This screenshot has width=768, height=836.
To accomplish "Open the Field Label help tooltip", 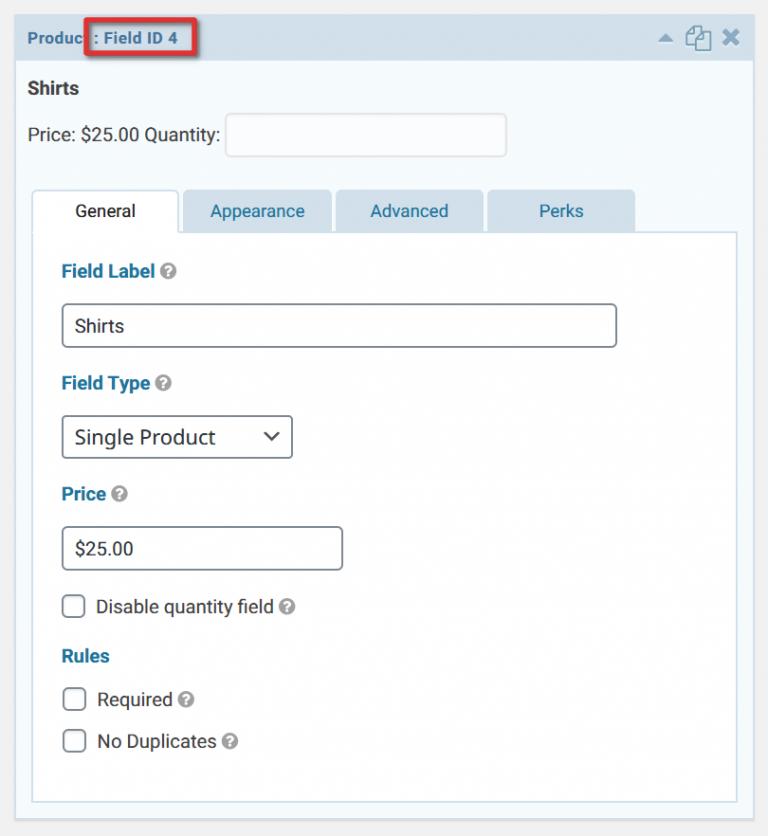I will point(166,271).
